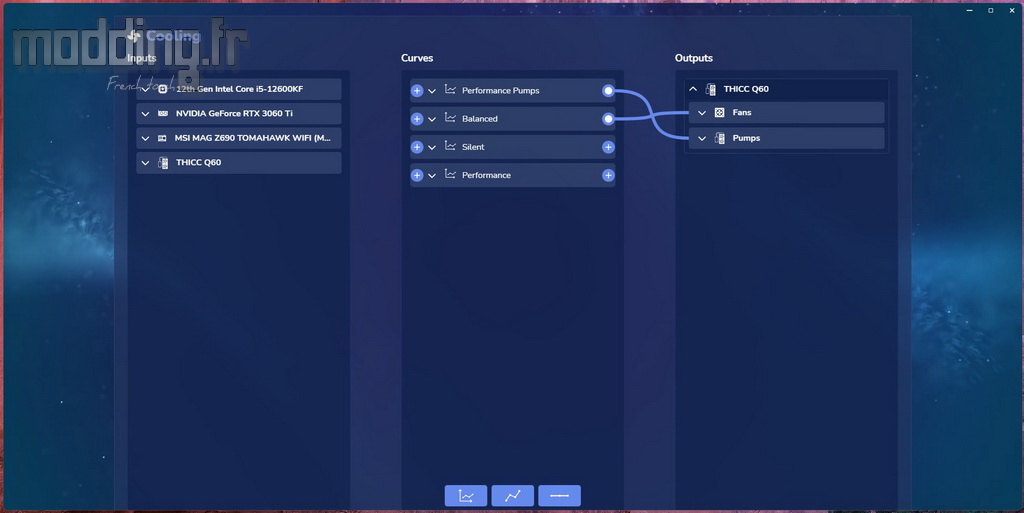Expand the Balanced curve chevron
The image size is (1024, 513).
[x=432, y=119]
